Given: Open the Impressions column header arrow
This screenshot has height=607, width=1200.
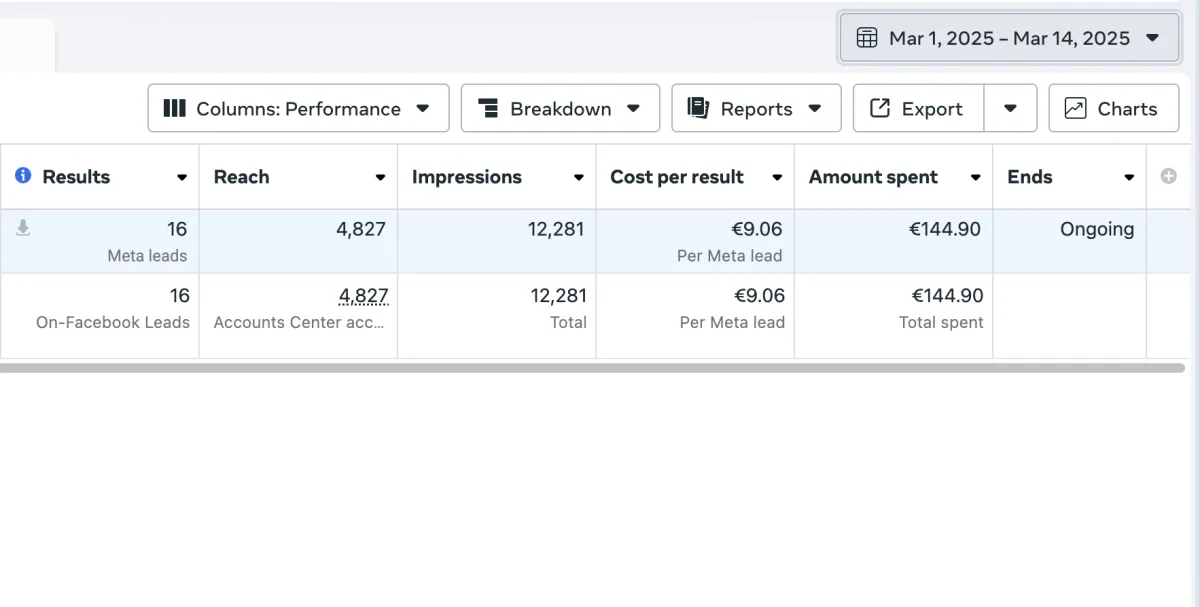Looking at the screenshot, I should point(578,178).
